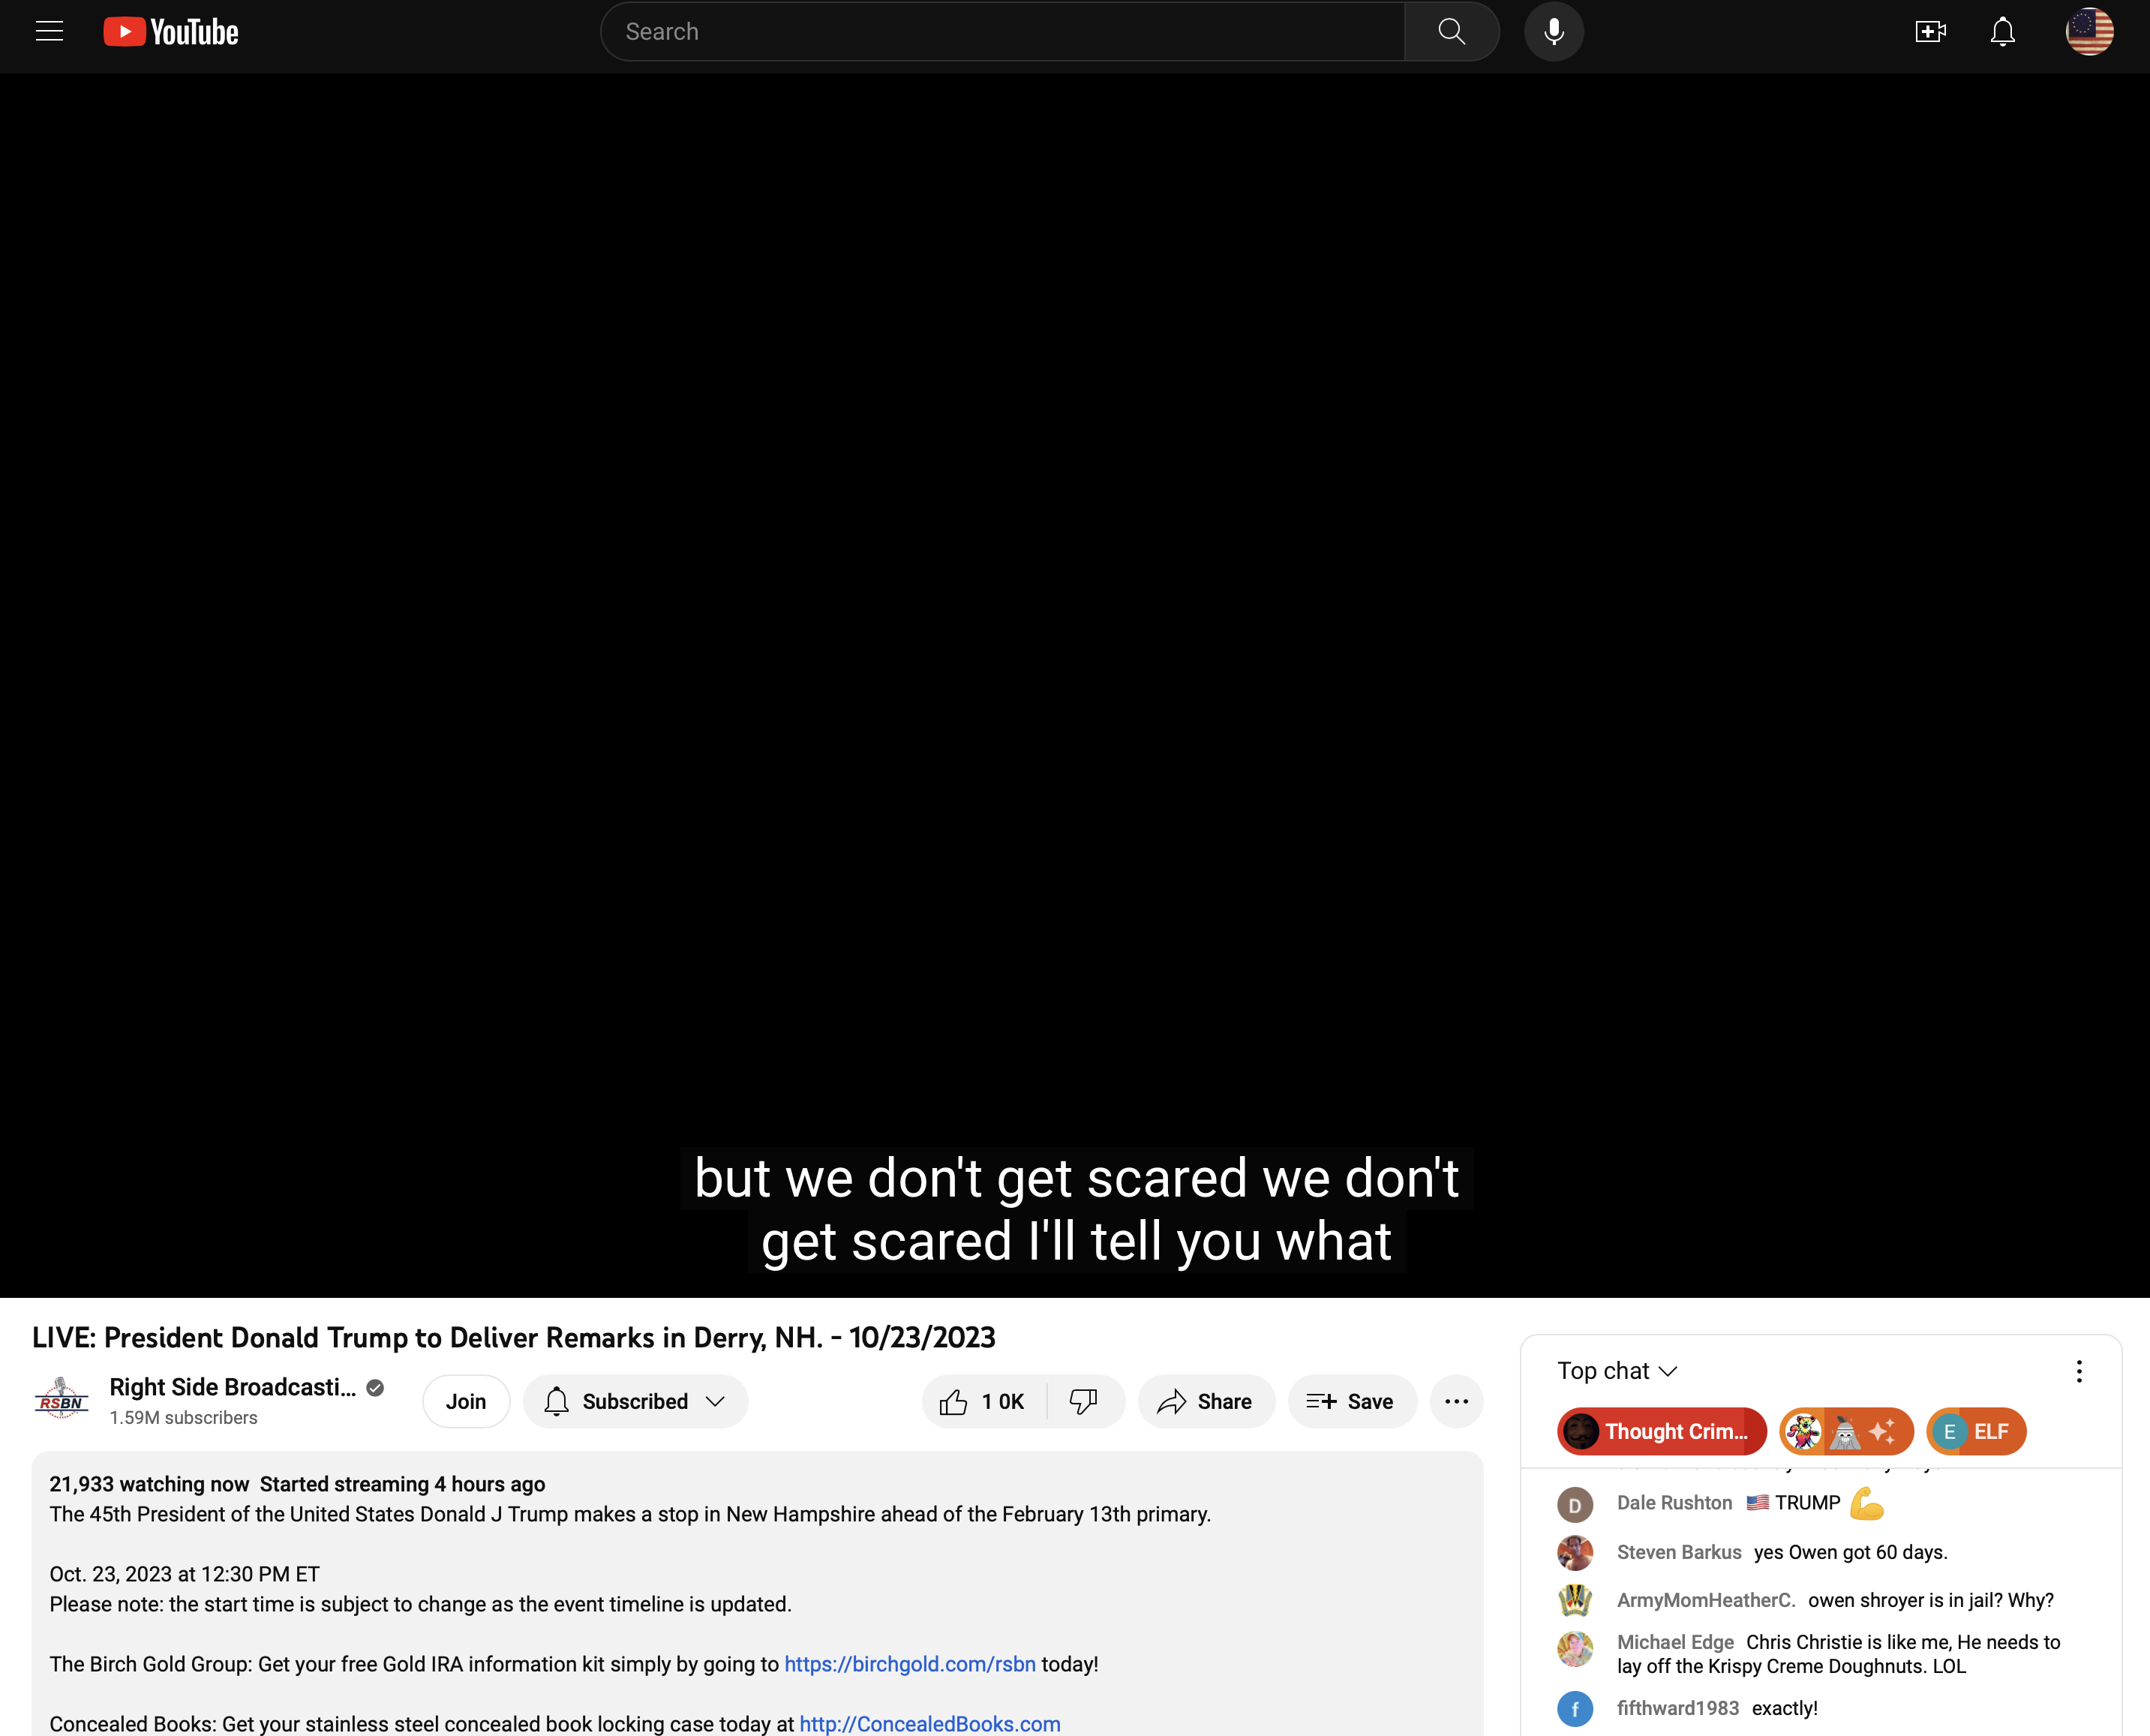Click inside the Search input field
2150x1736 pixels.
[1000, 32]
